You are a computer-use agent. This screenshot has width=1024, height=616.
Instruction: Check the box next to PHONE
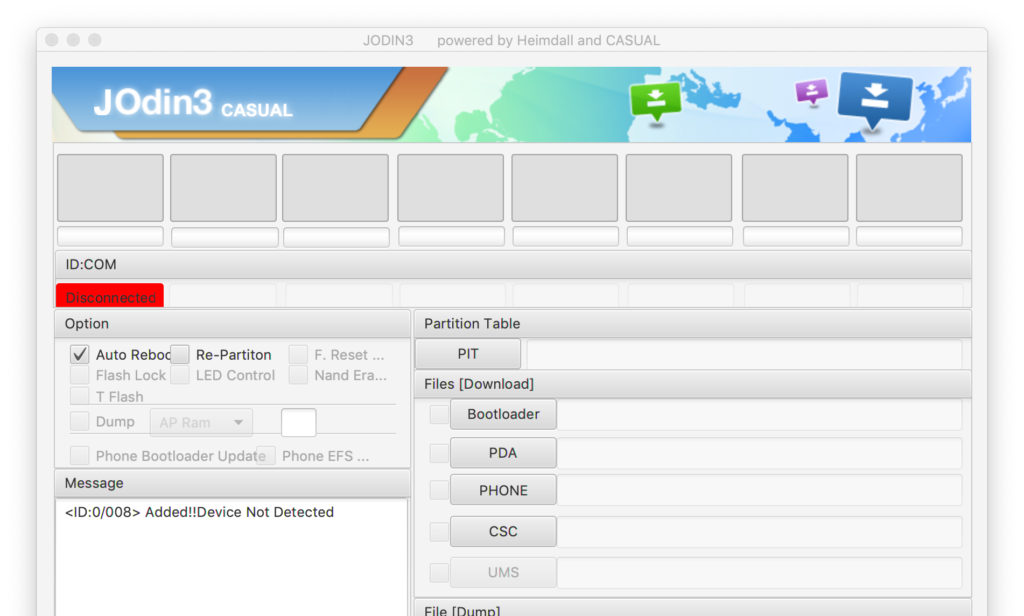click(439, 490)
